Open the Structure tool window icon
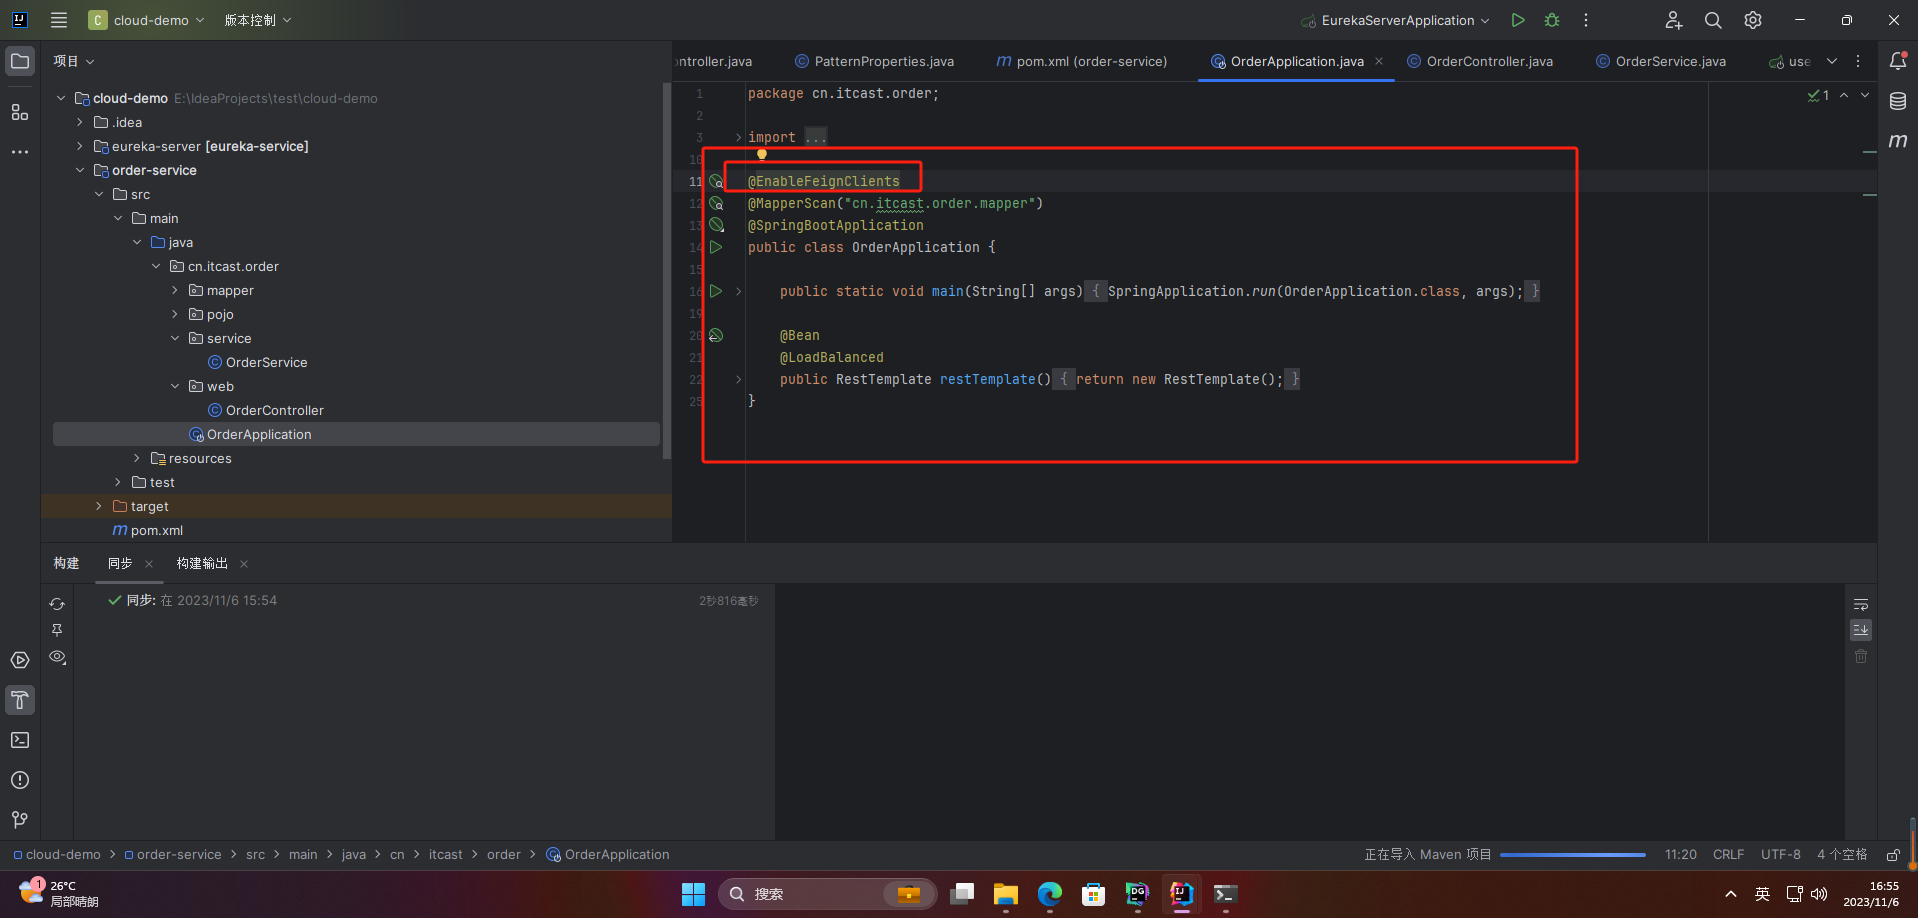 point(20,112)
